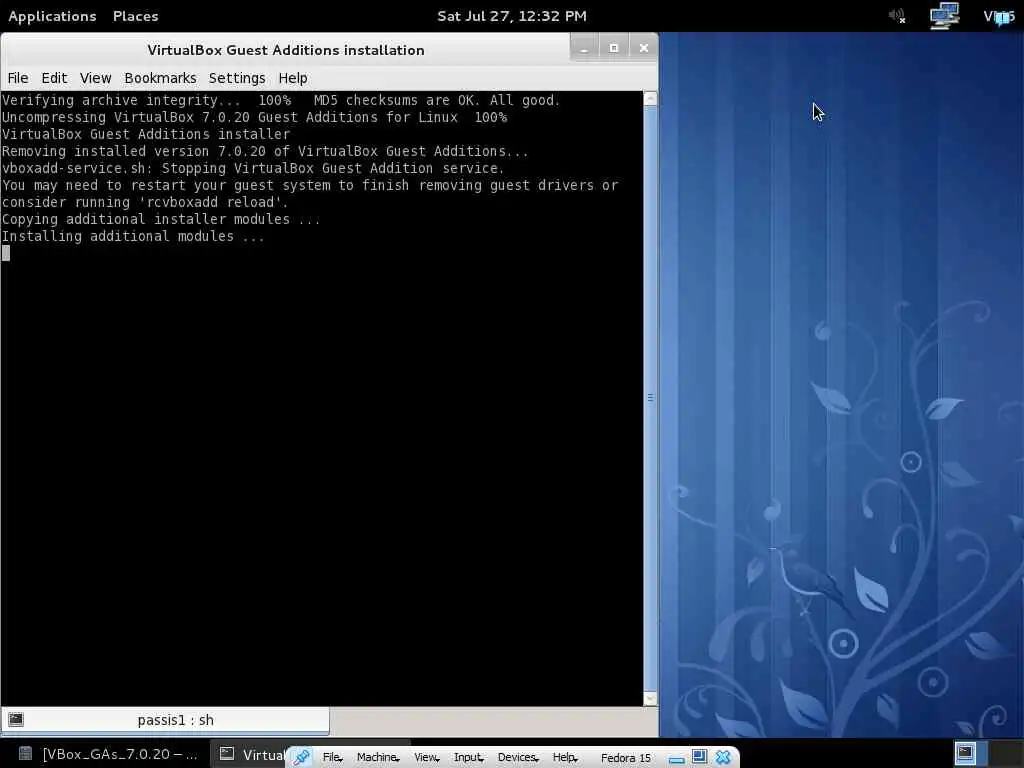Click the 'Removing installed version 7.0.20' terminal line
The width and height of the screenshot is (1024, 768).
(265, 151)
